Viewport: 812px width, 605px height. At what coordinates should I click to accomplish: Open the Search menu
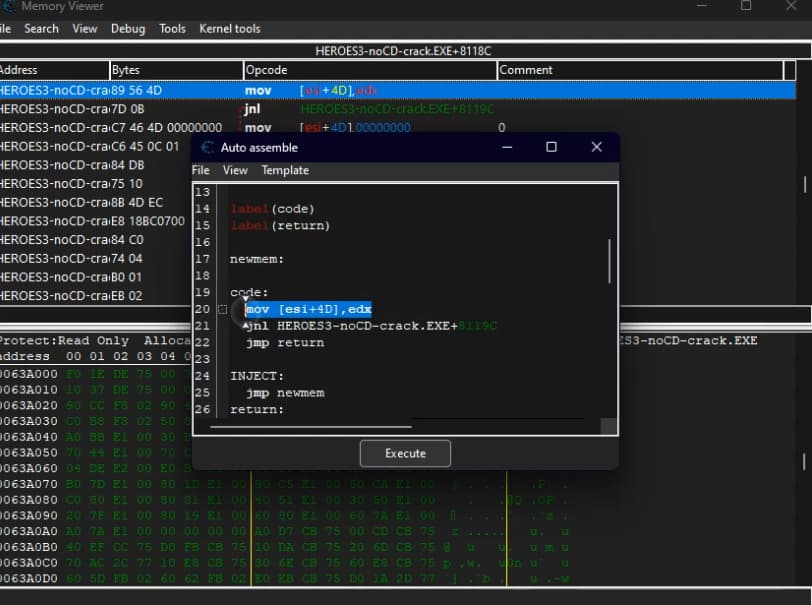click(x=41, y=29)
